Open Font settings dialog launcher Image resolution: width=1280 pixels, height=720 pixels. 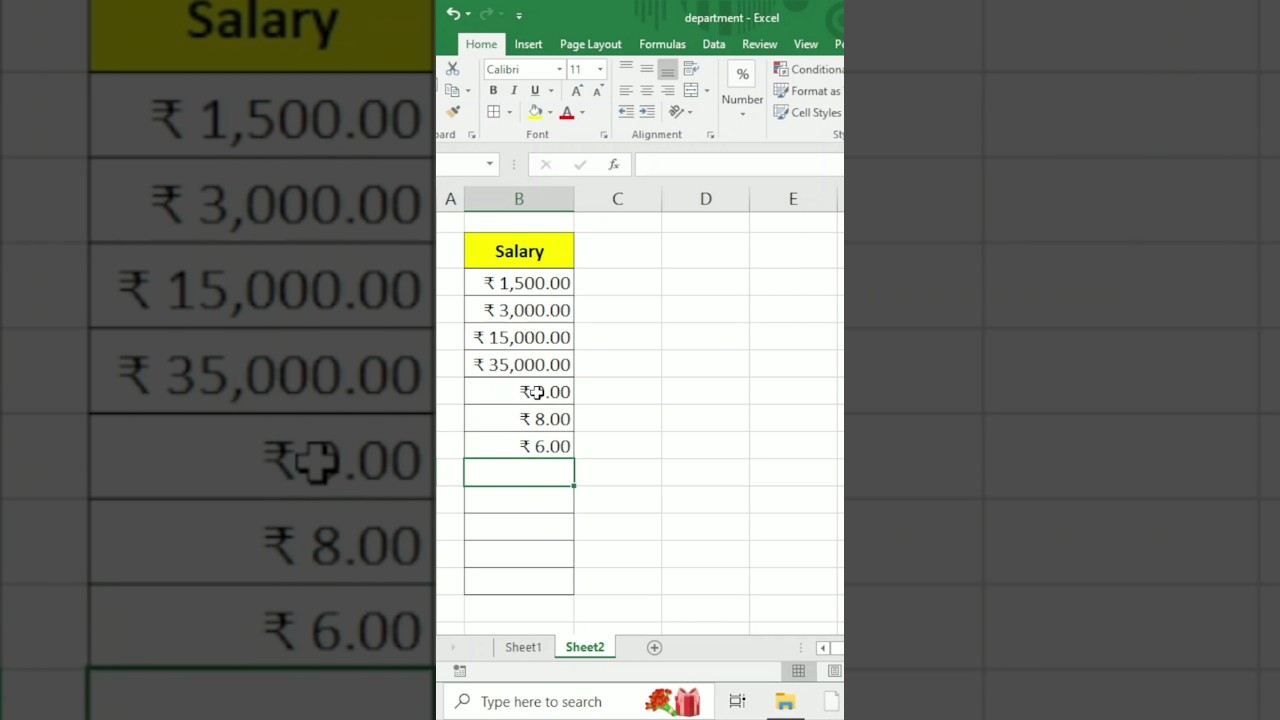[x=604, y=135]
